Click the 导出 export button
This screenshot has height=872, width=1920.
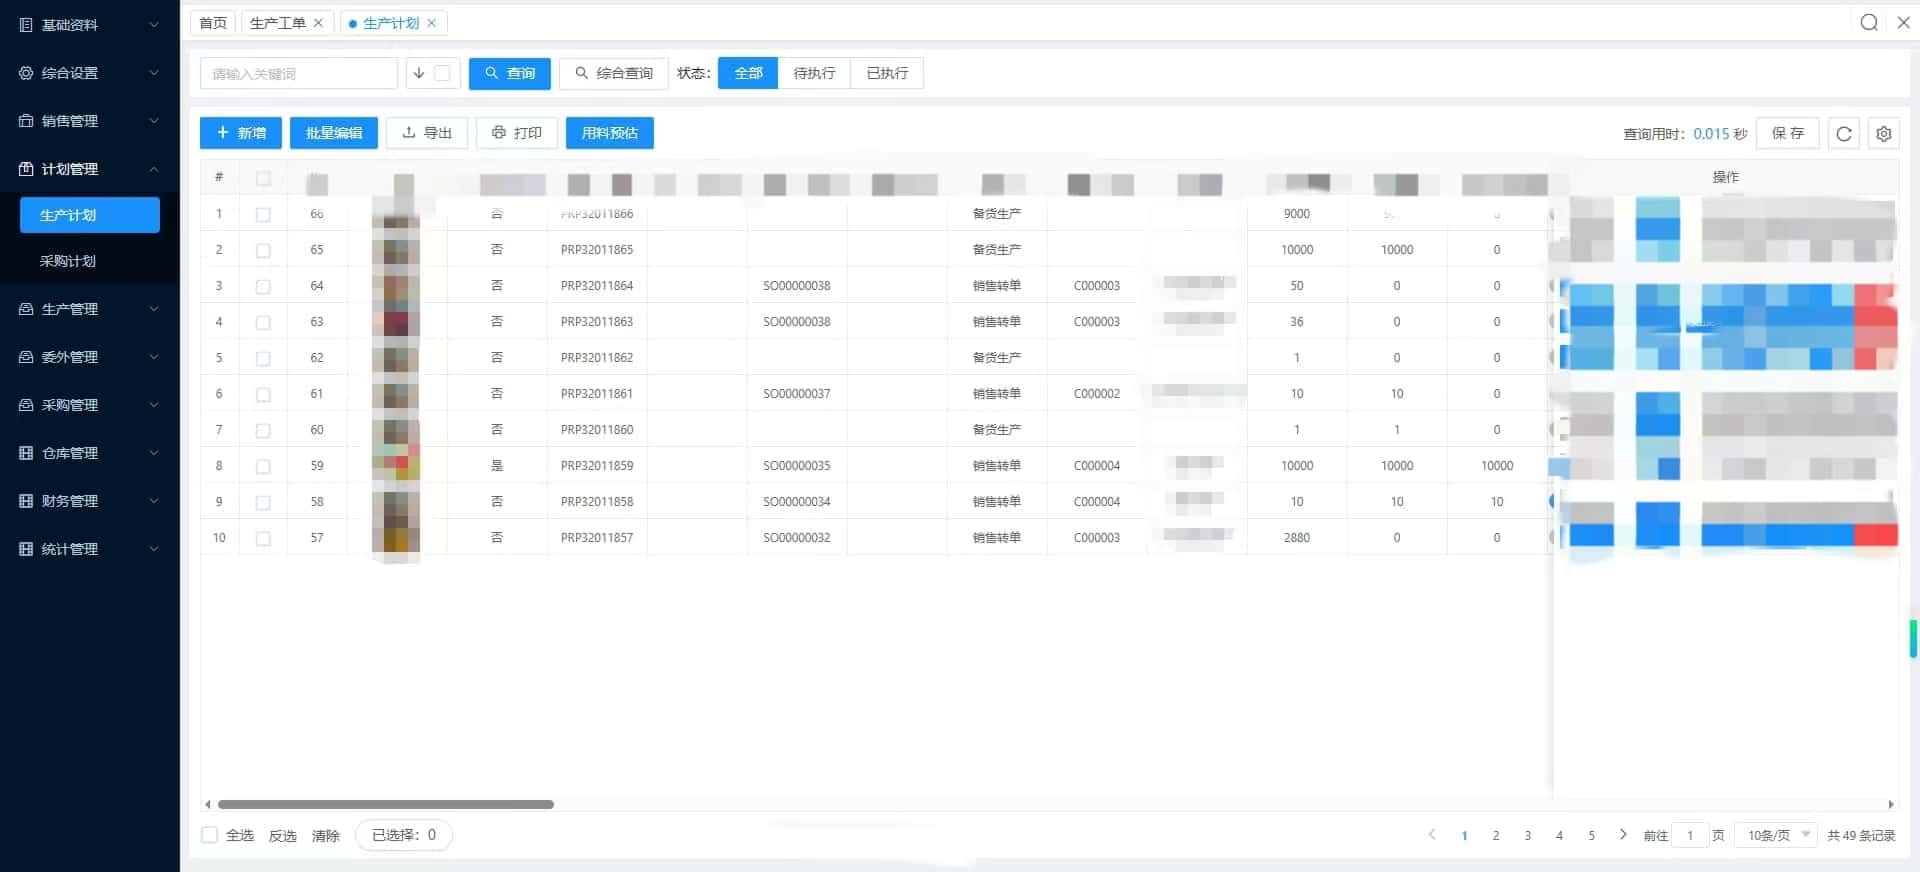pyautogui.click(x=427, y=133)
